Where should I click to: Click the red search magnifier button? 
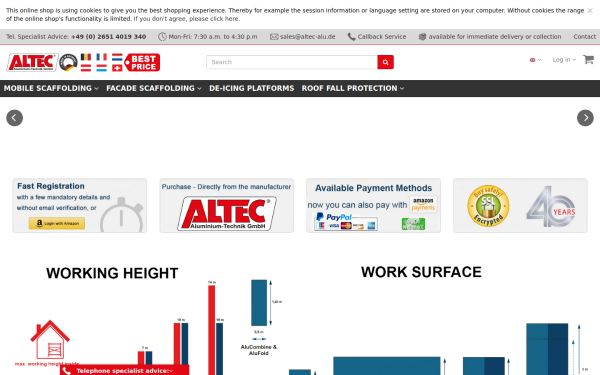pos(385,62)
